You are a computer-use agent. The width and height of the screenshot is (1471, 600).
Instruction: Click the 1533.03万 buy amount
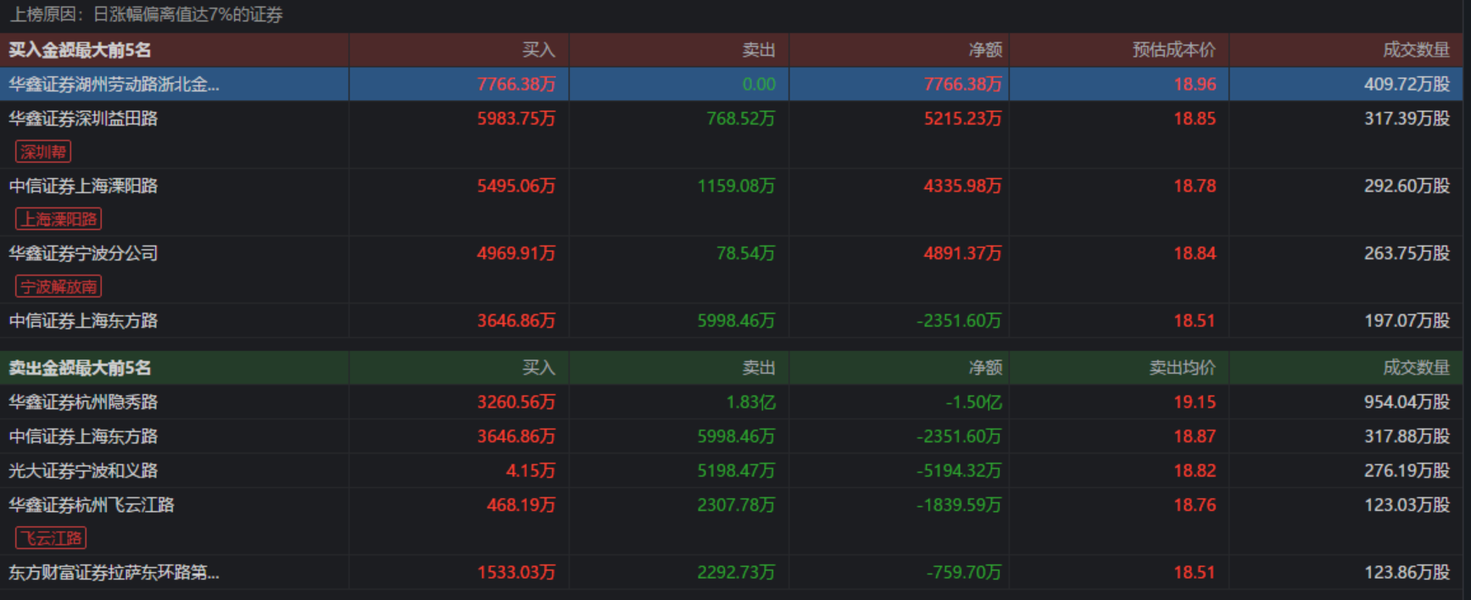point(516,573)
